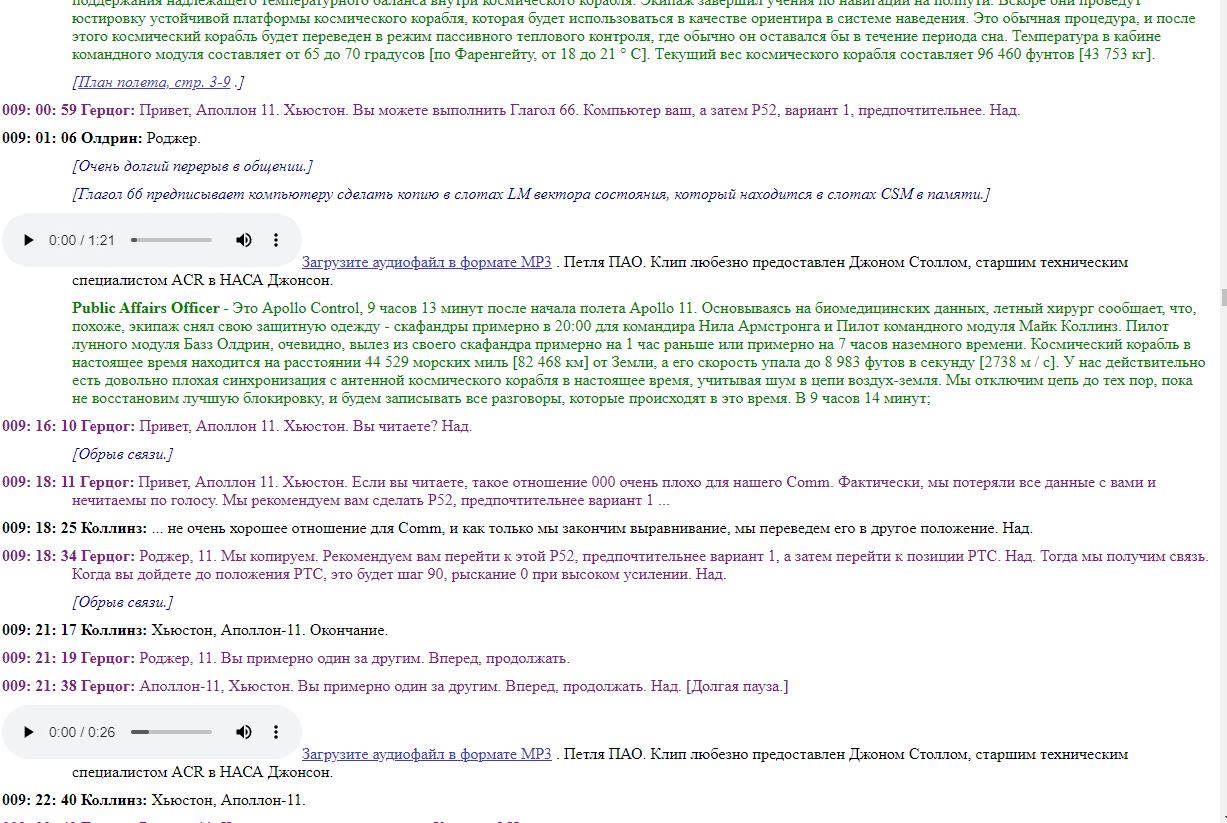Click the note starting 'Глагол 66 предписывает компьютеру'
Image resolution: width=1227 pixels, height=823 pixels.
pyautogui.click(x=530, y=194)
